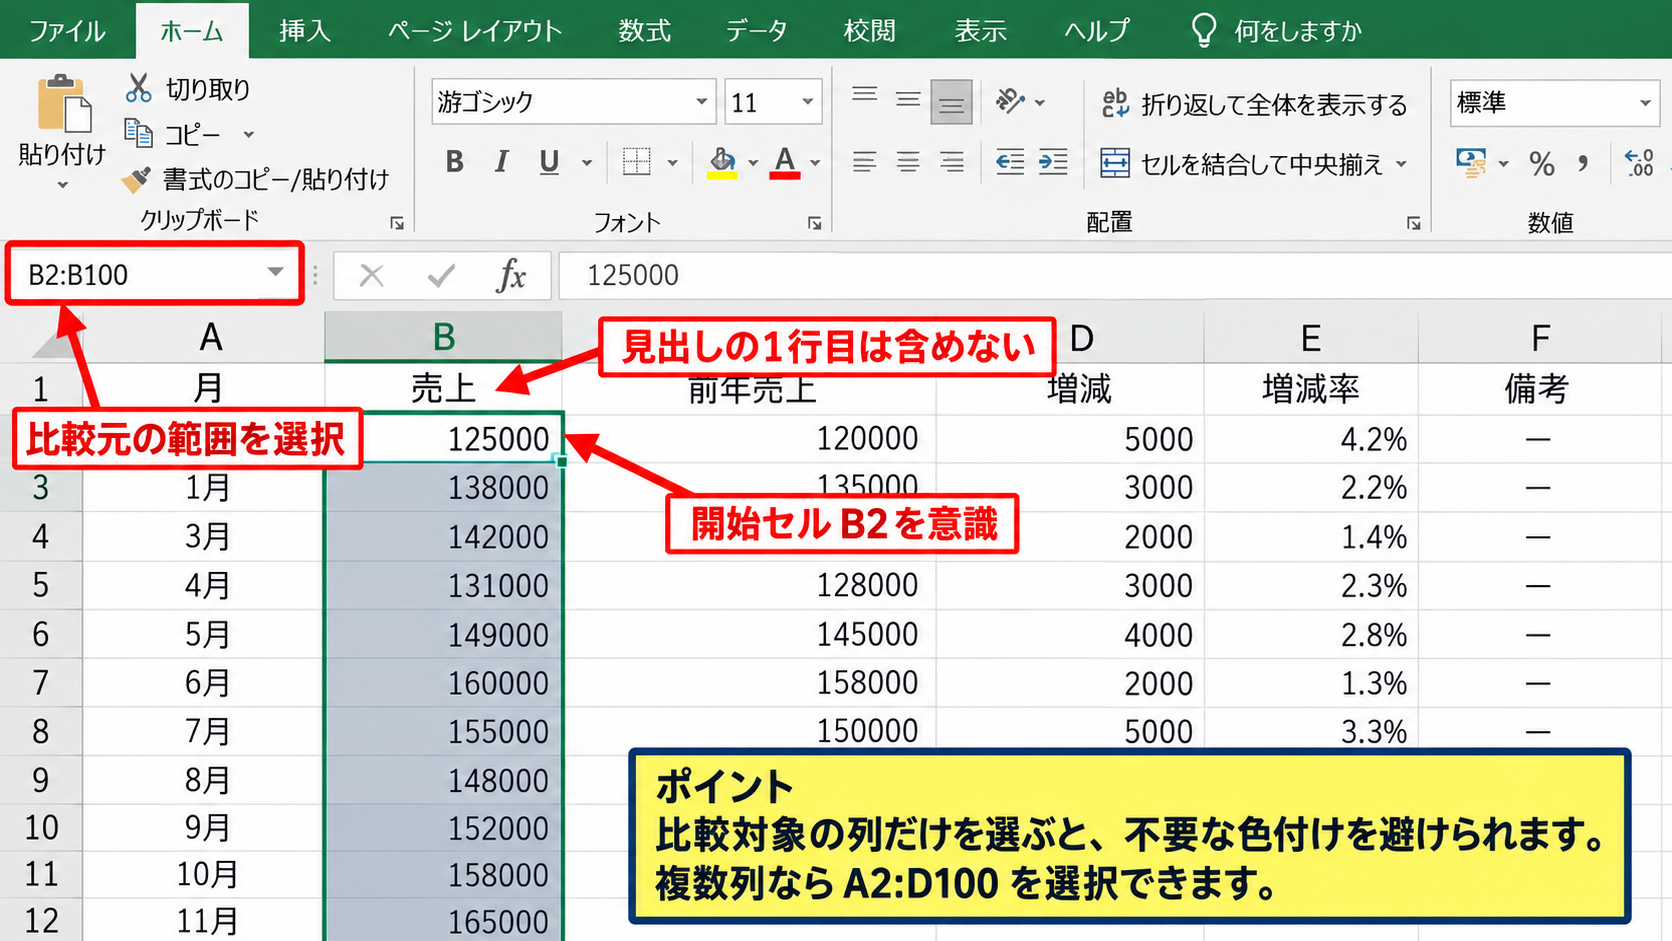Toggle Bold formatting
1672x941 pixels.
coord(454,162)
